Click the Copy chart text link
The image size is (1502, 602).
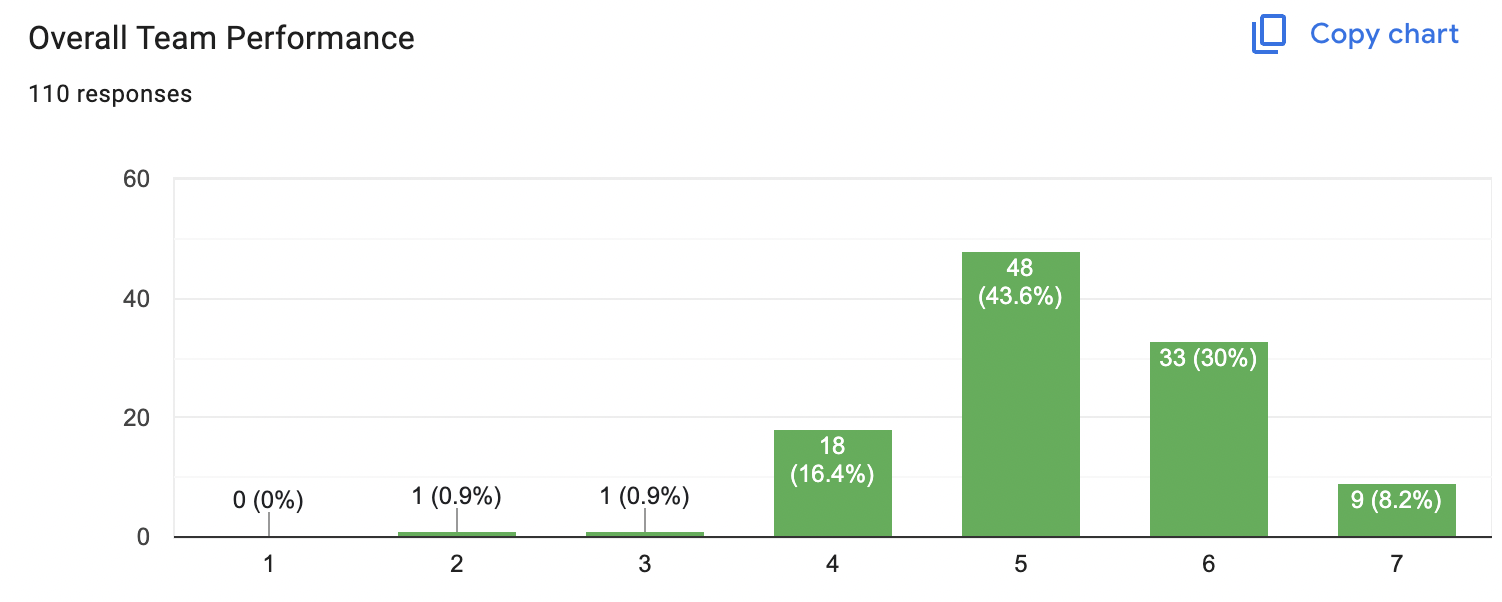1384,34
